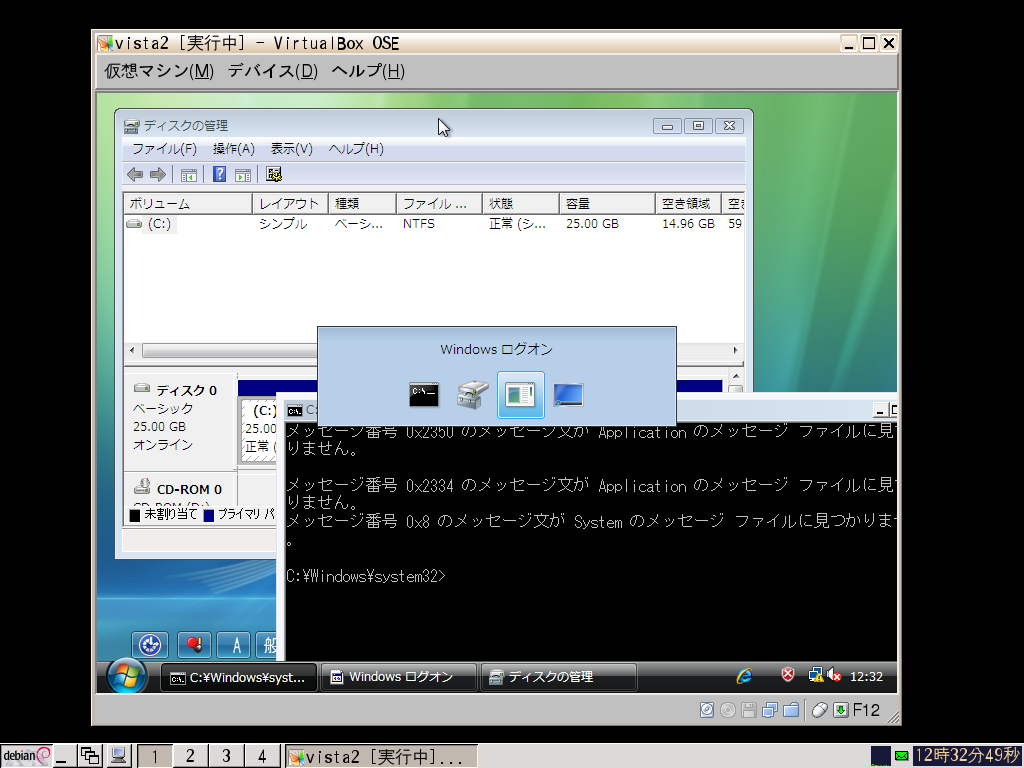1024x768 pixels.
Task: Click the network warning tray icon
Action: point(816,675)
